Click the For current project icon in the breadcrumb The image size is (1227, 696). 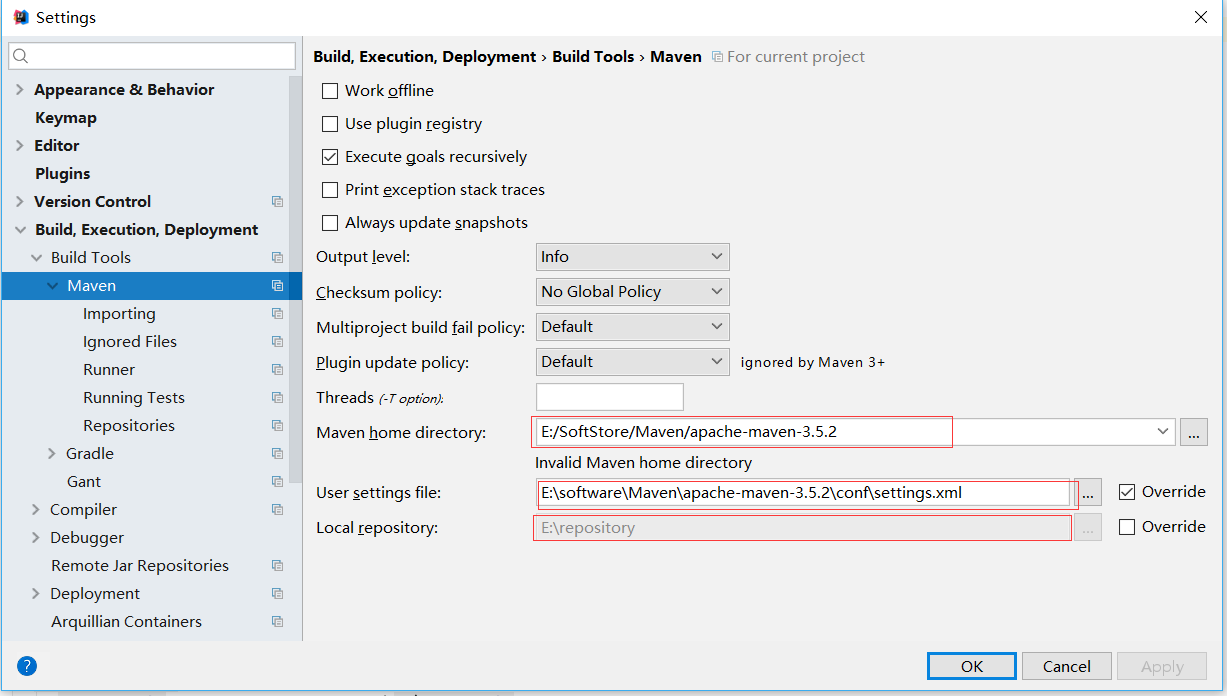[x=717, y=57]
